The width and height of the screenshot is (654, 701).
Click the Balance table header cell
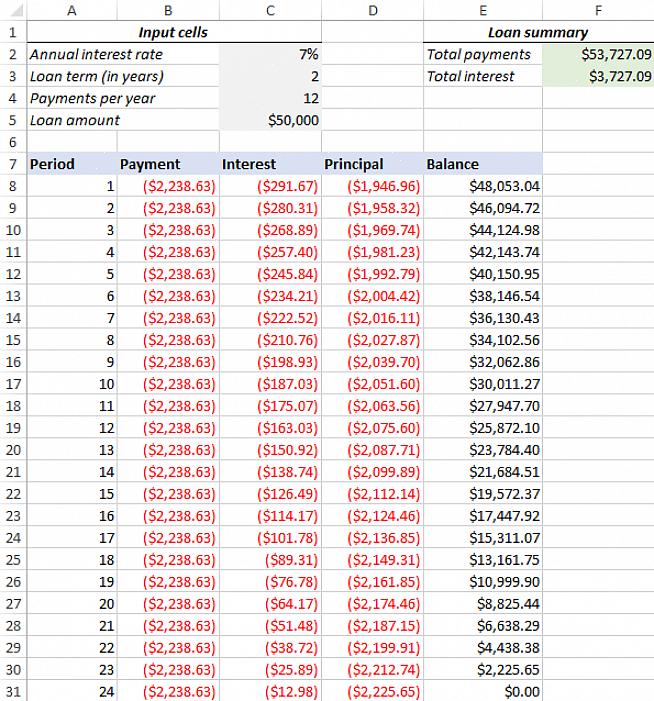[482, 164]
